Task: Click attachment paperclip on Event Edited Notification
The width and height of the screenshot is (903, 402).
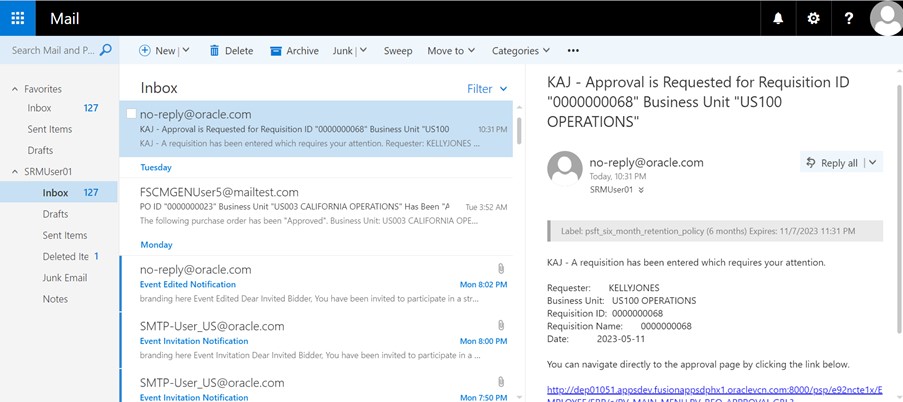Action: pos(501,268)
